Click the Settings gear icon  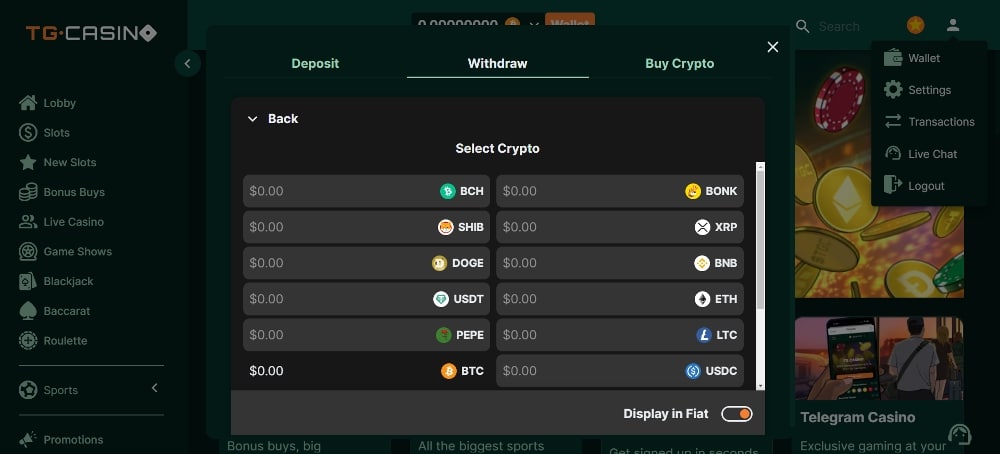coord(893,89)
